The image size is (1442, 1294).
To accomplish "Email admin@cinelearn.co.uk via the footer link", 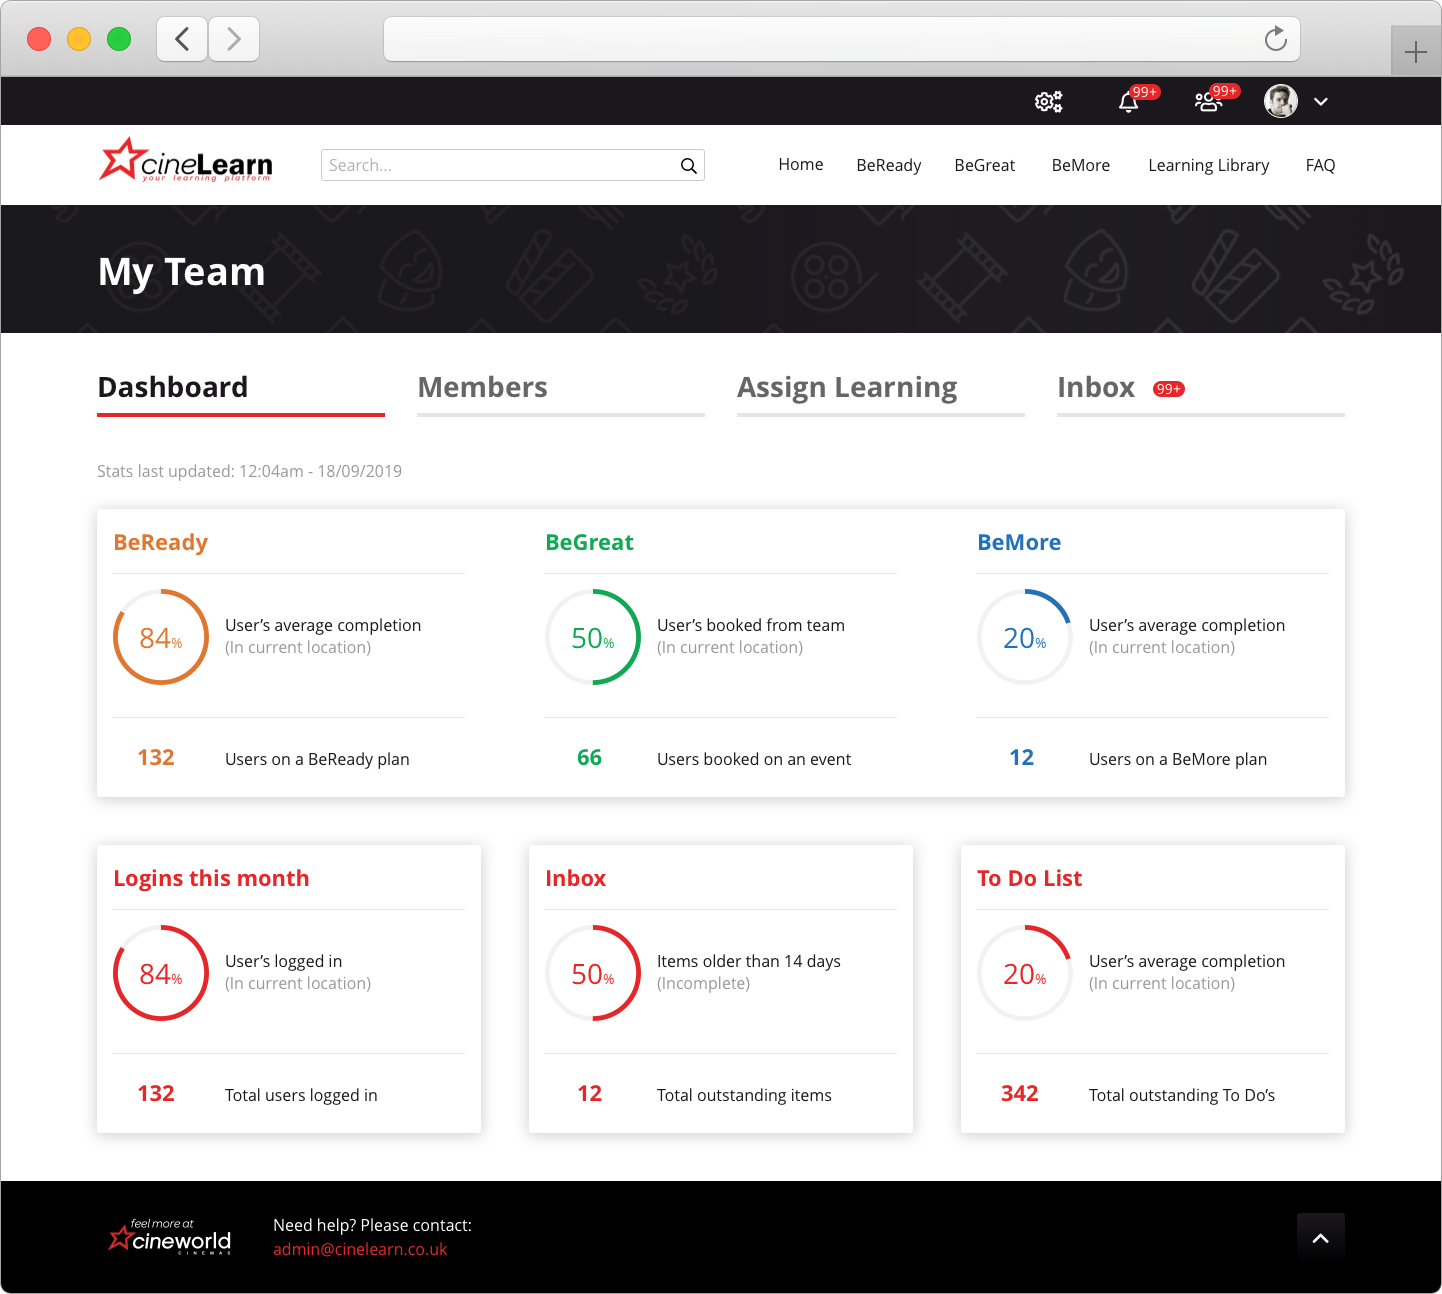I will tap(360, 1249).
